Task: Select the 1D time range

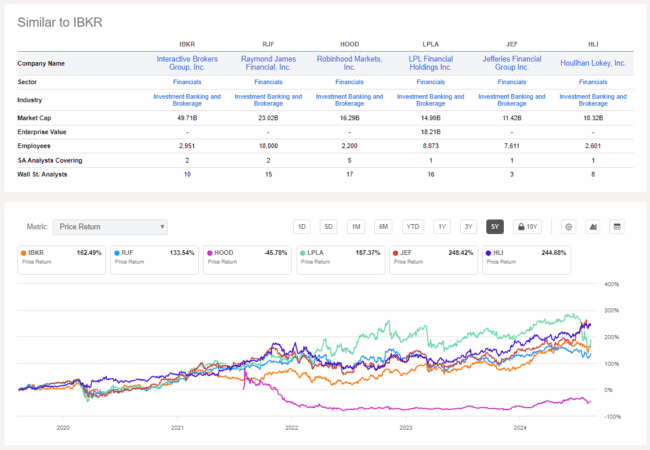Action: pyautogui.click(x=301, y=227)
